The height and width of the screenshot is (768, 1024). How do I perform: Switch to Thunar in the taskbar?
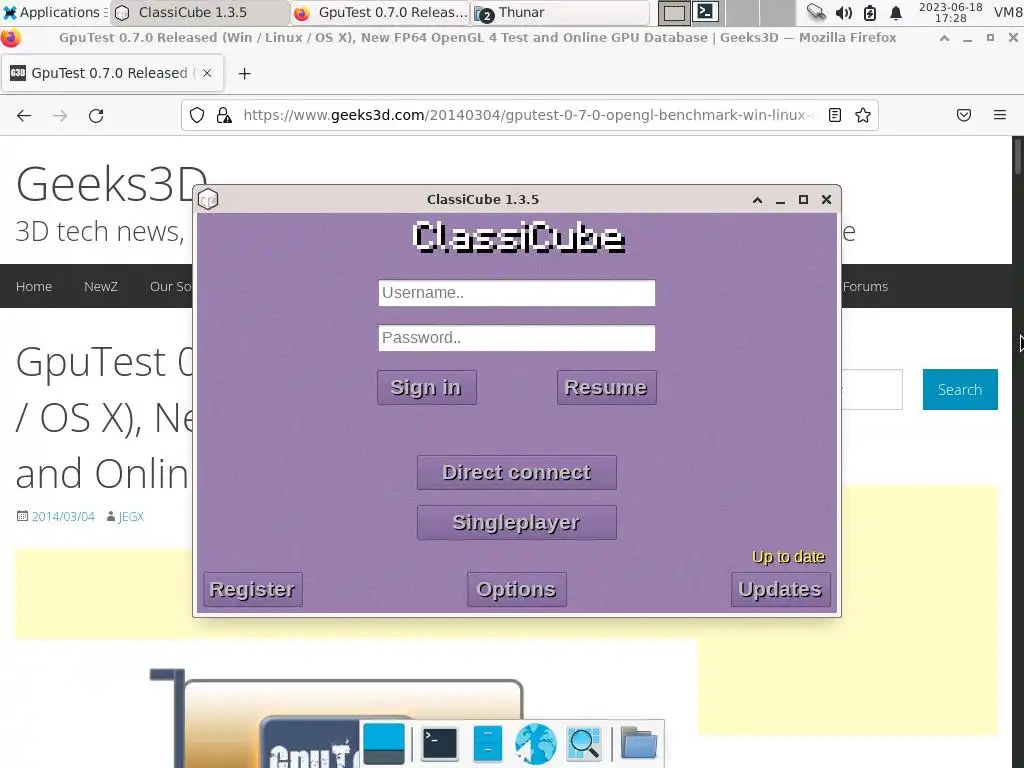560,12
